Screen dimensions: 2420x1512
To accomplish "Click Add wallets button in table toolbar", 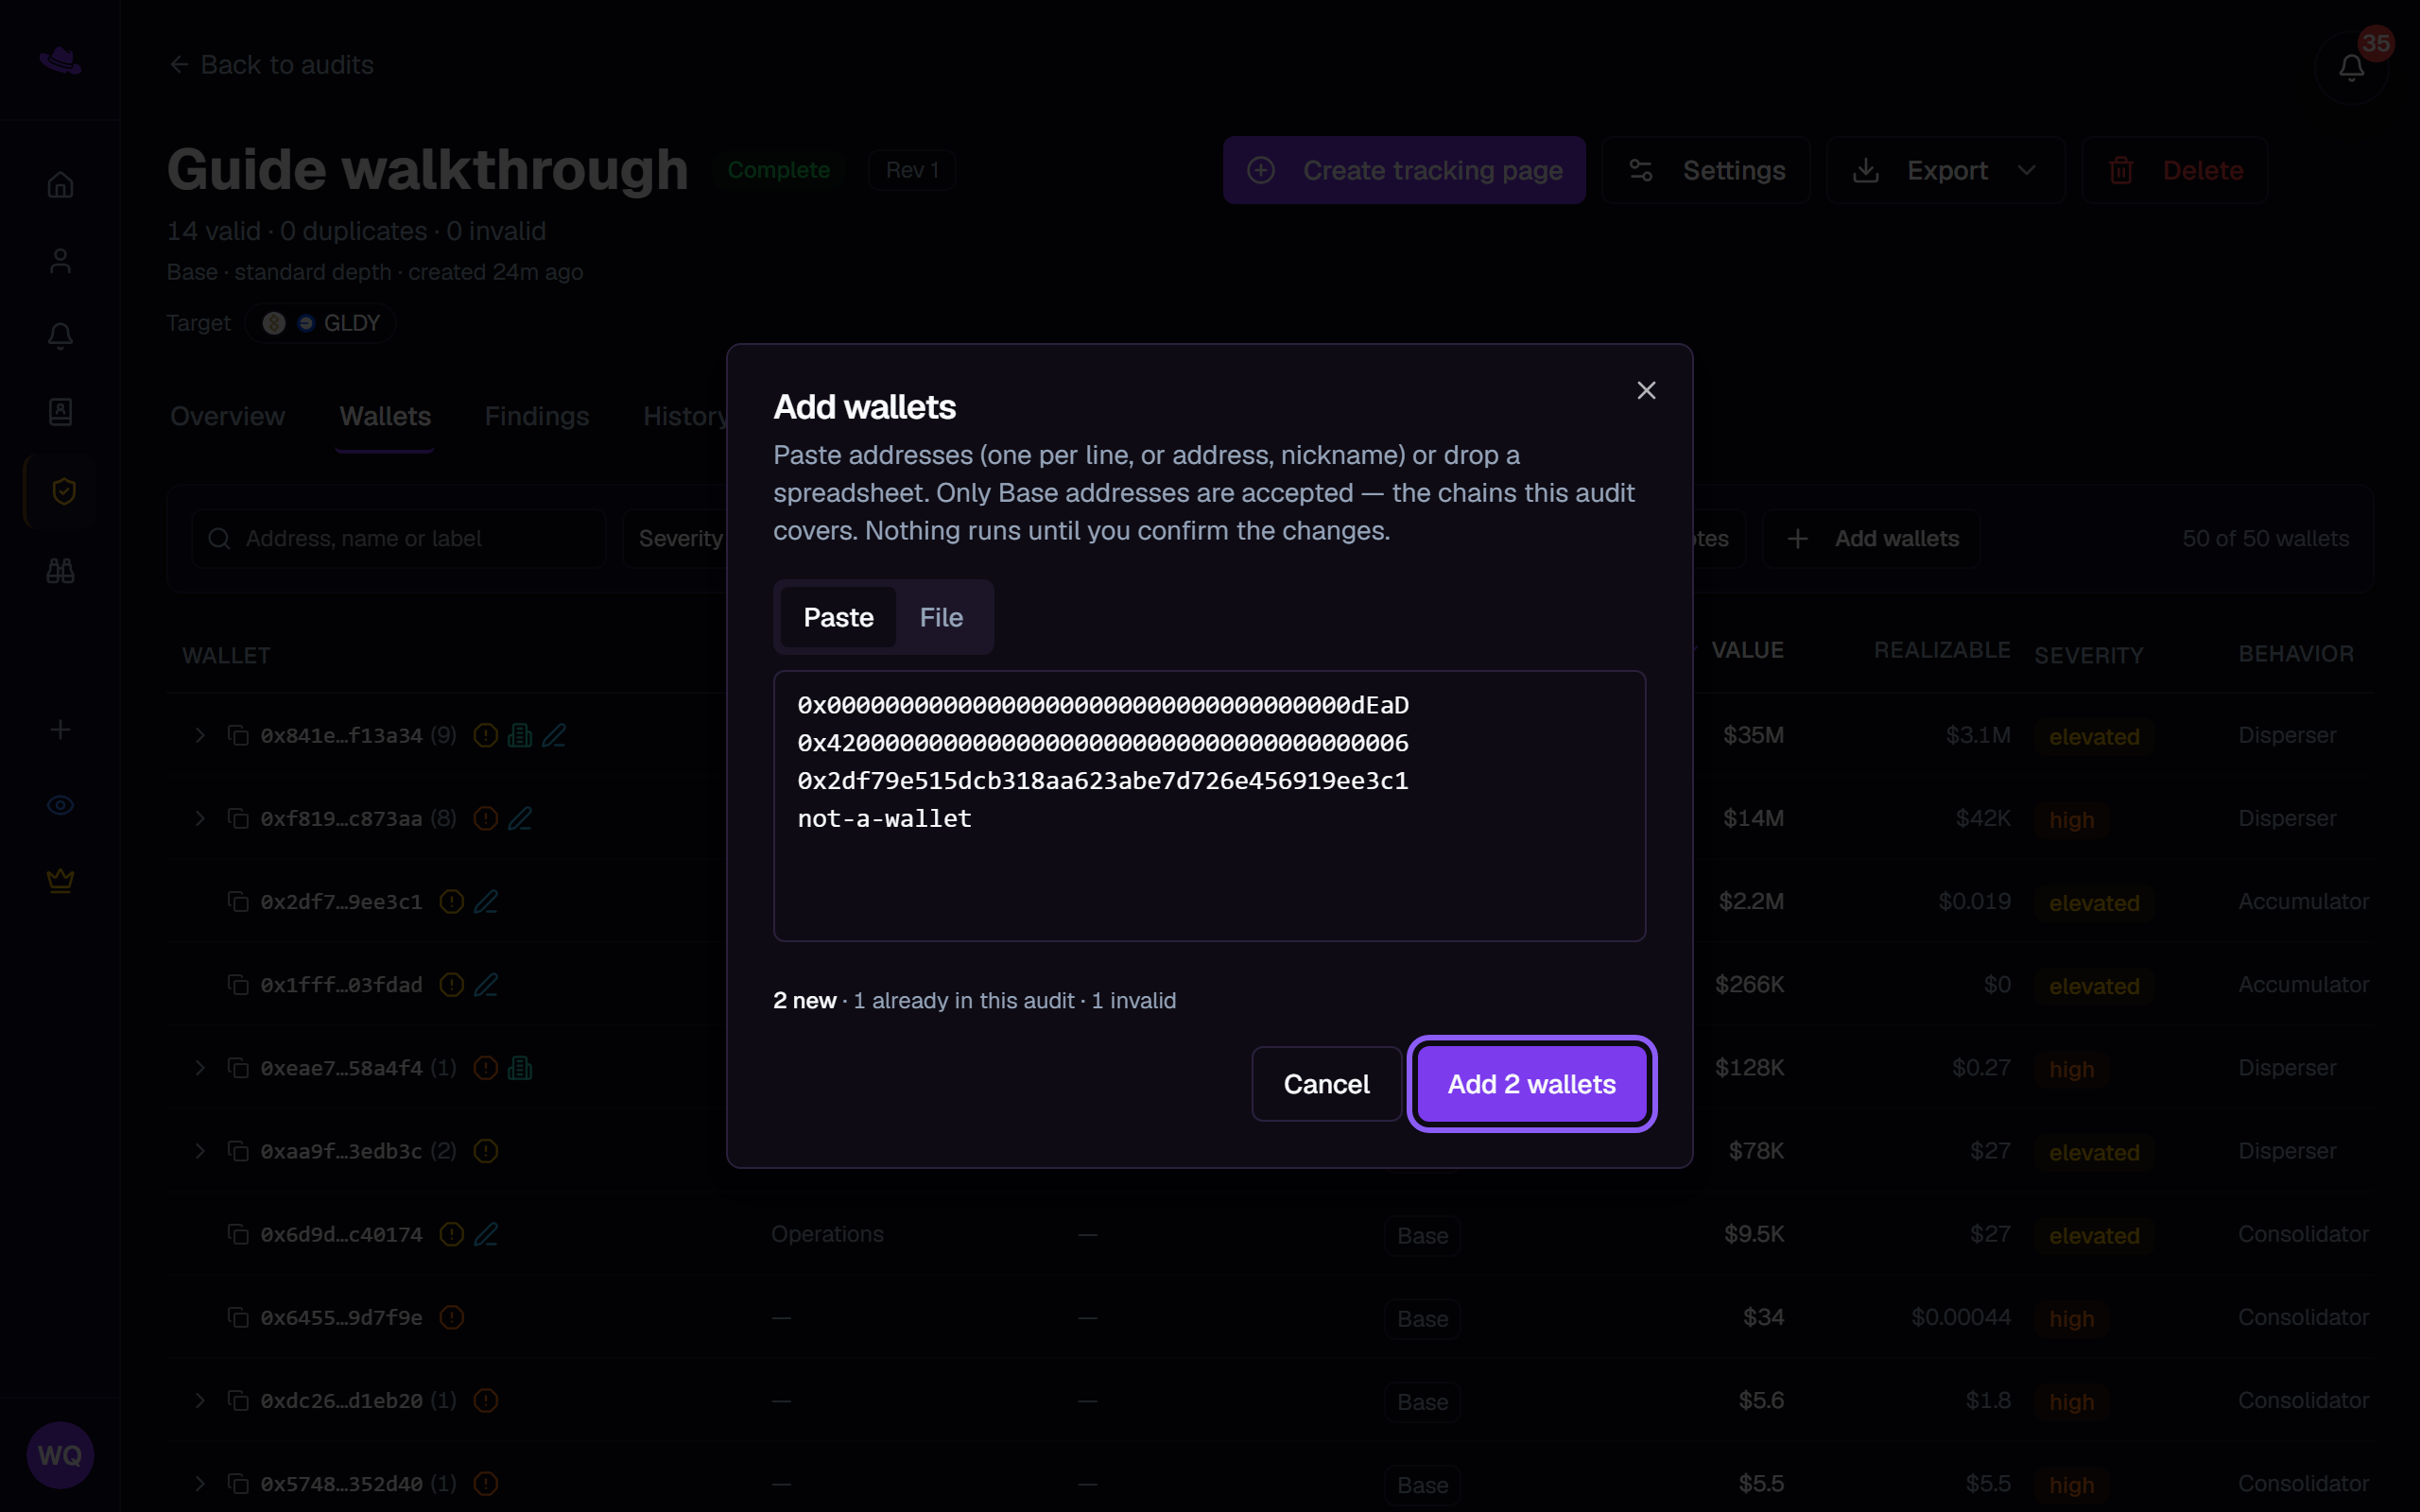I will pyautogui.click(x=1871, y=539).
